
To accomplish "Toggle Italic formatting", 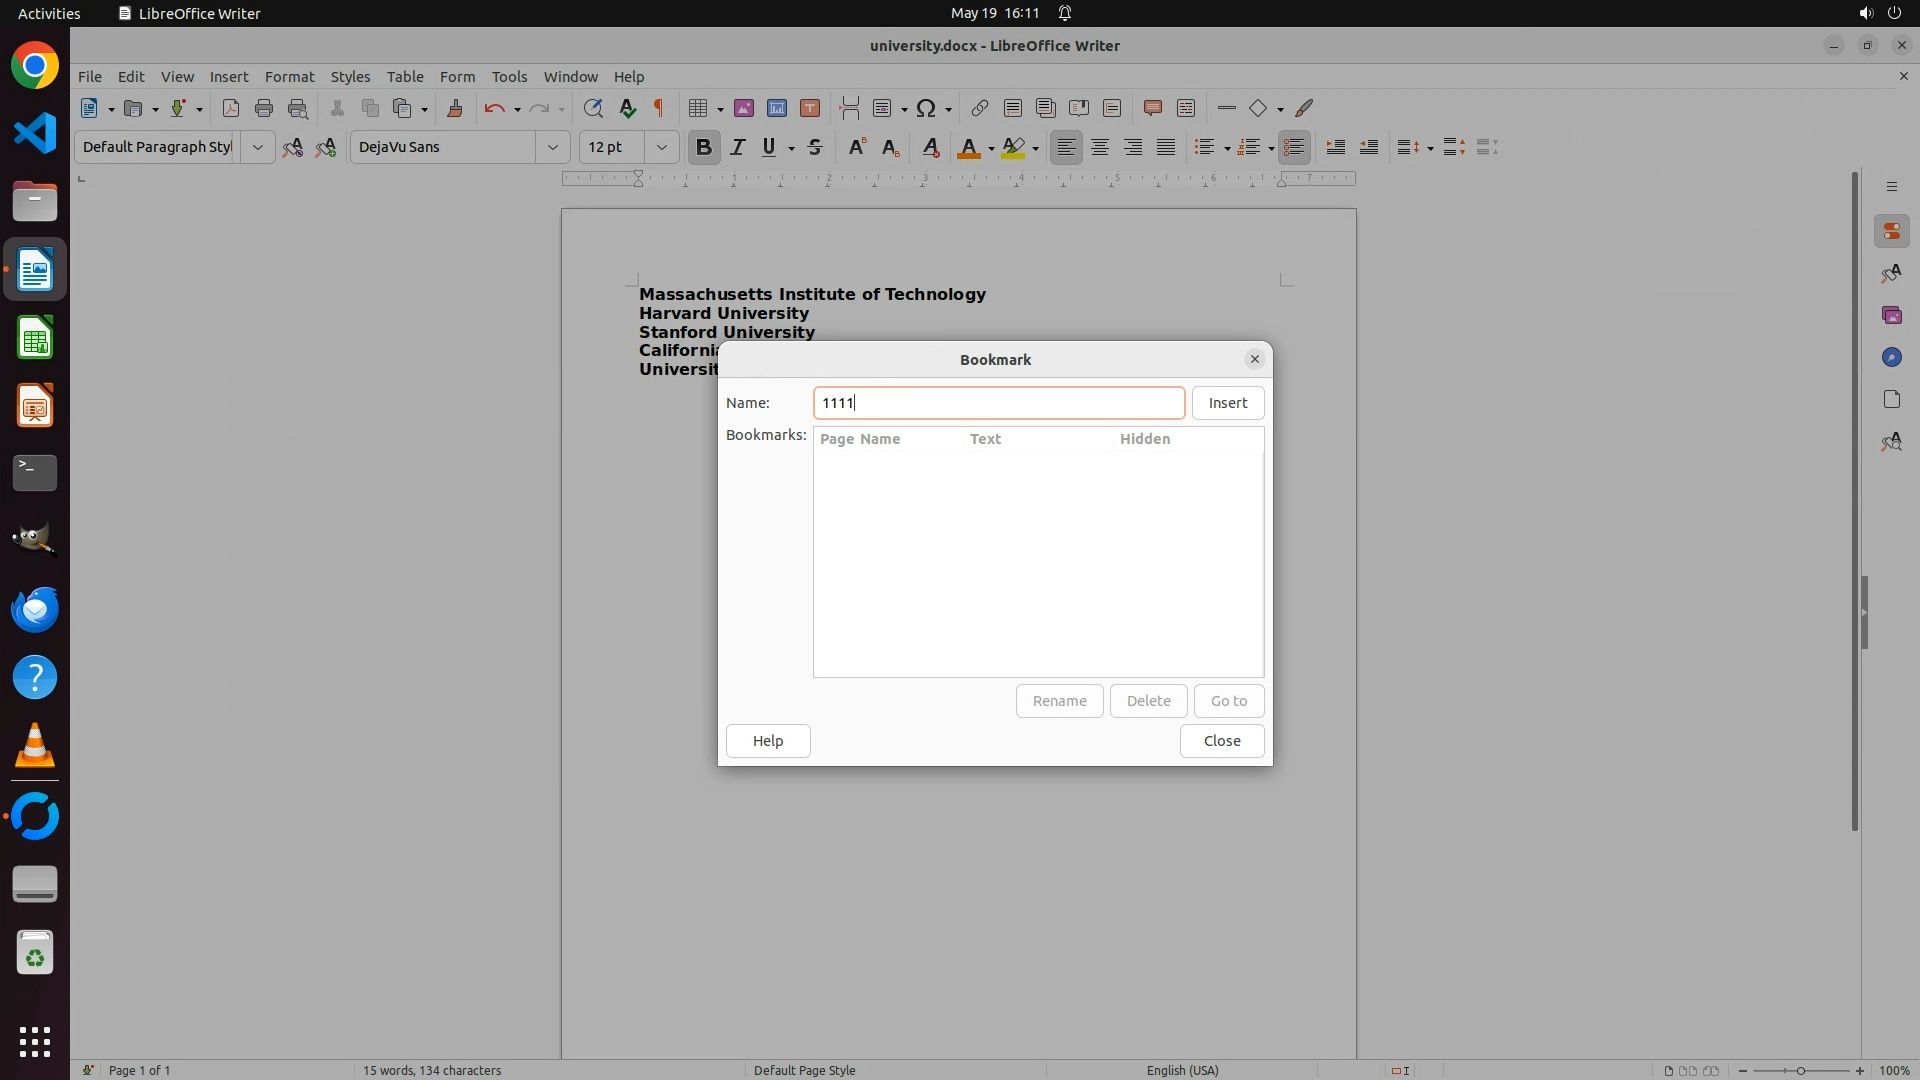I will tap(737, 147).
